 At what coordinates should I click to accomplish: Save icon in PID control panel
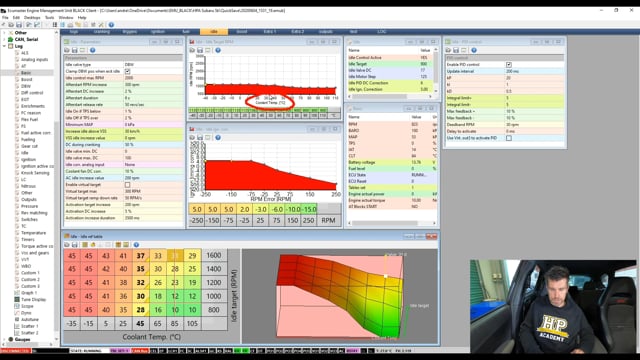point(456,50)
